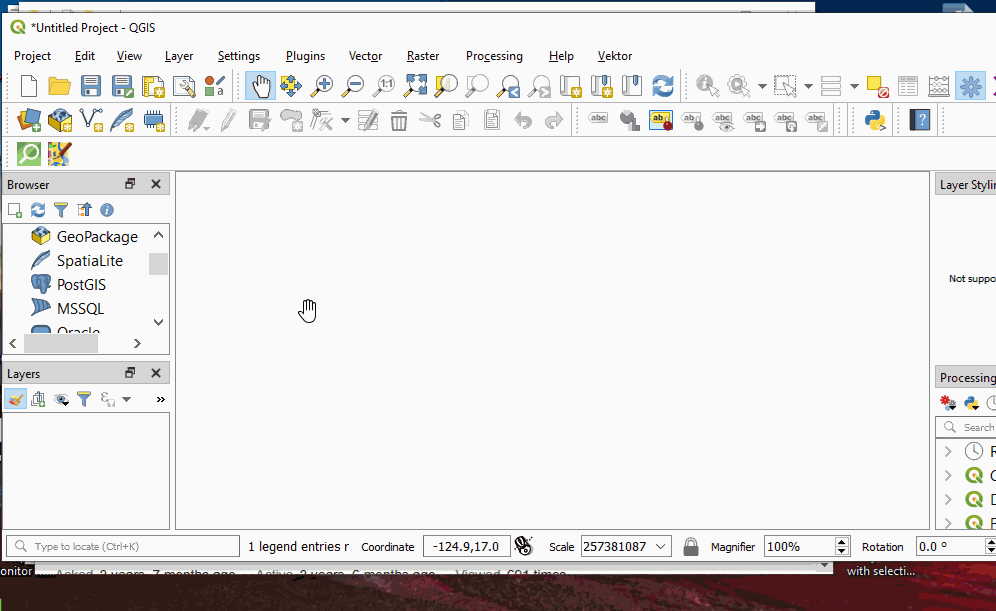Toggle Editing pencil button

(x=228, y=120)
